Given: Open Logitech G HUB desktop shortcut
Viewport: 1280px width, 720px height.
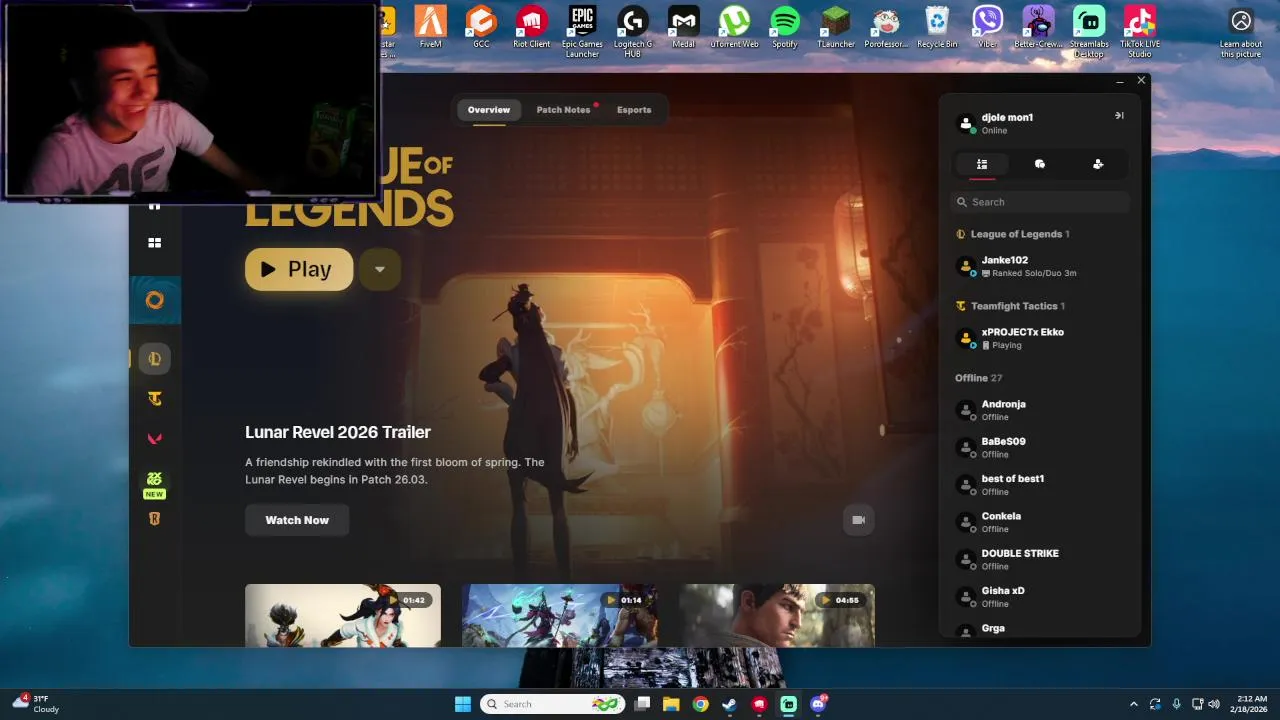Looking at the screenshot, I should (632, 32).
